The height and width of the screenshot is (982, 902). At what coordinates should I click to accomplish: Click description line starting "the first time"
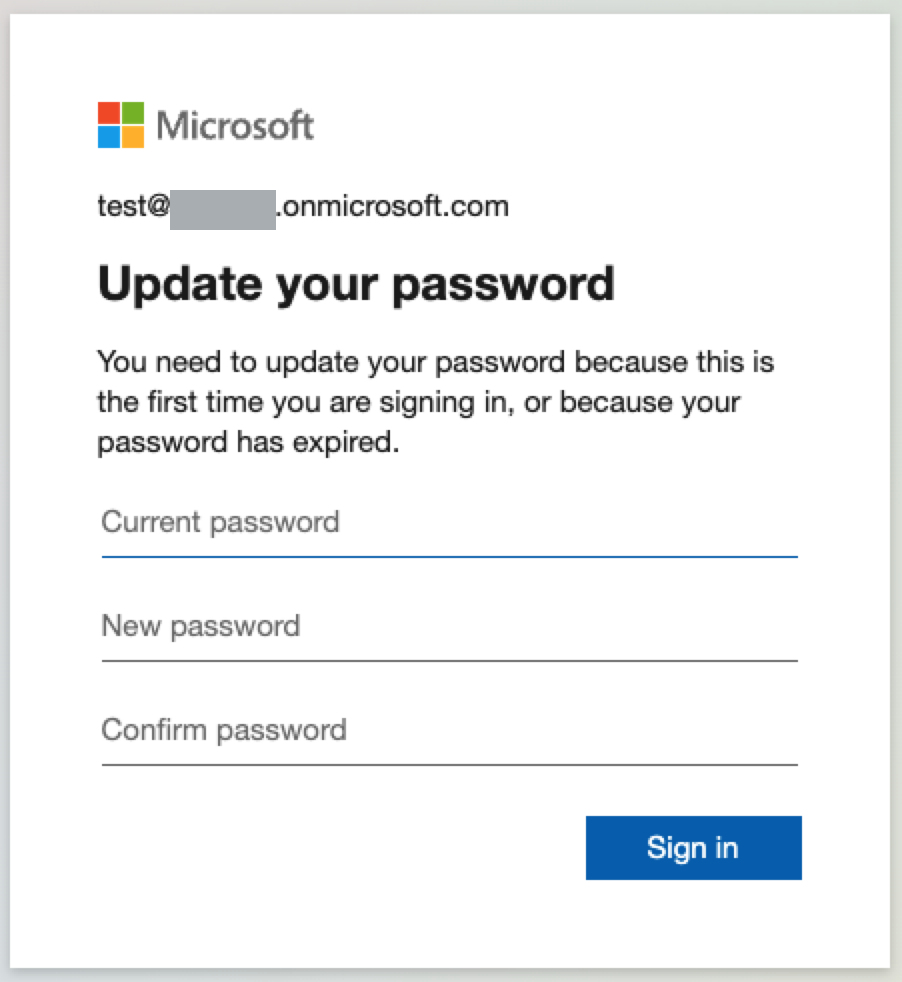click(x=418, y=402)
